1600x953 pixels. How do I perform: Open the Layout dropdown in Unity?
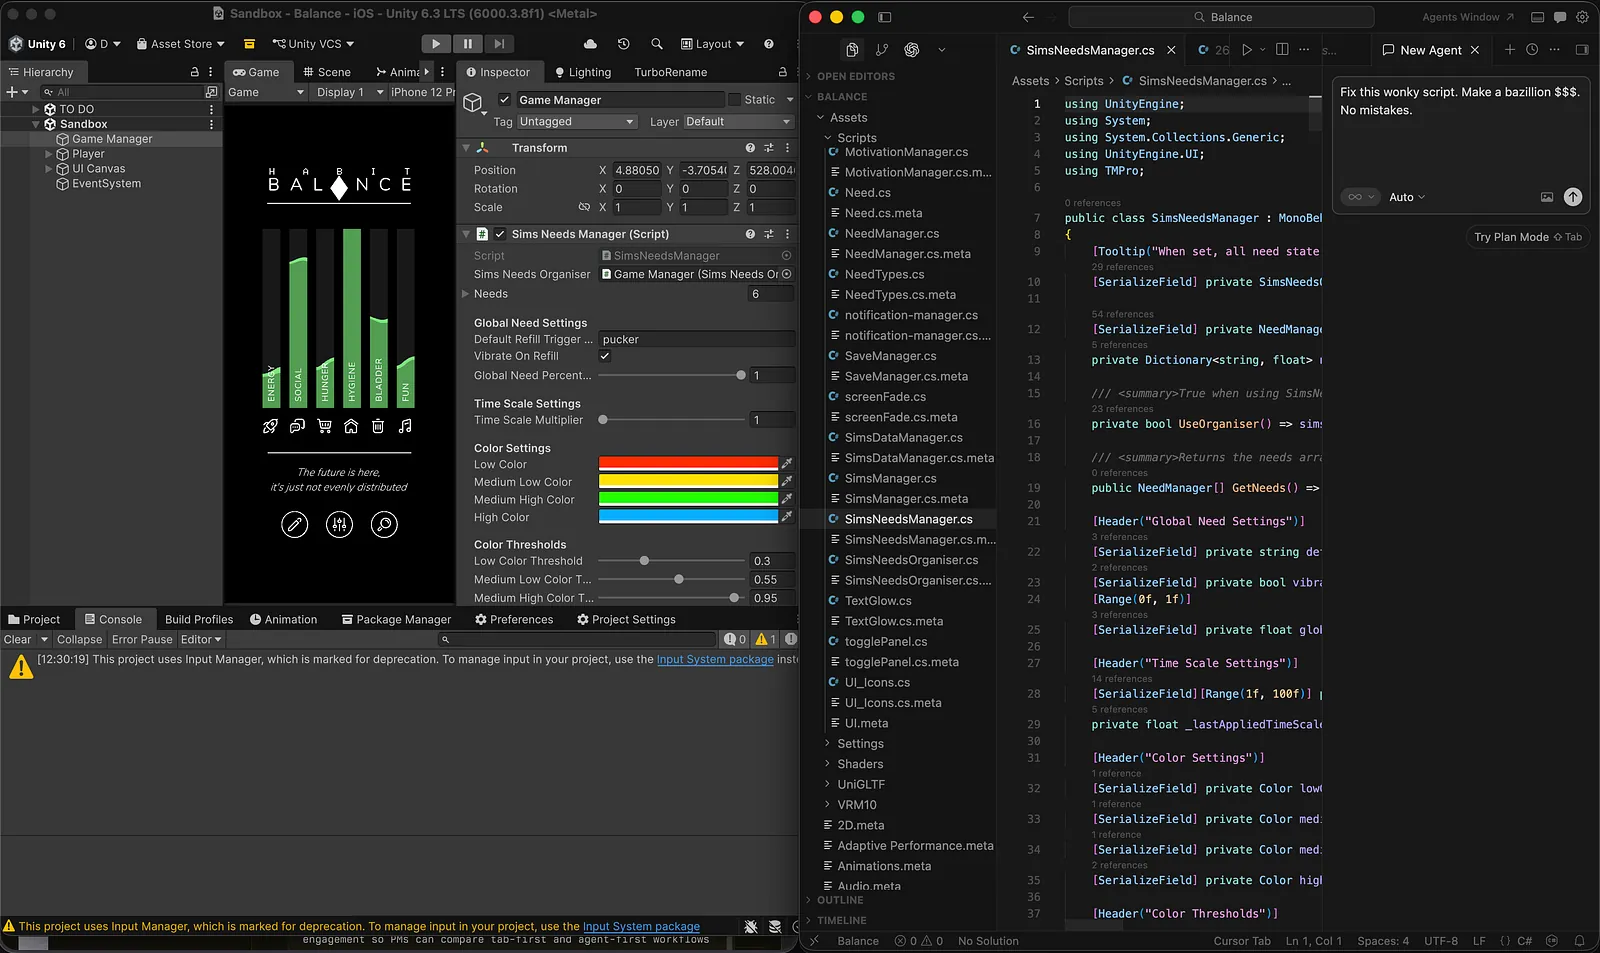tap(713, 44)
